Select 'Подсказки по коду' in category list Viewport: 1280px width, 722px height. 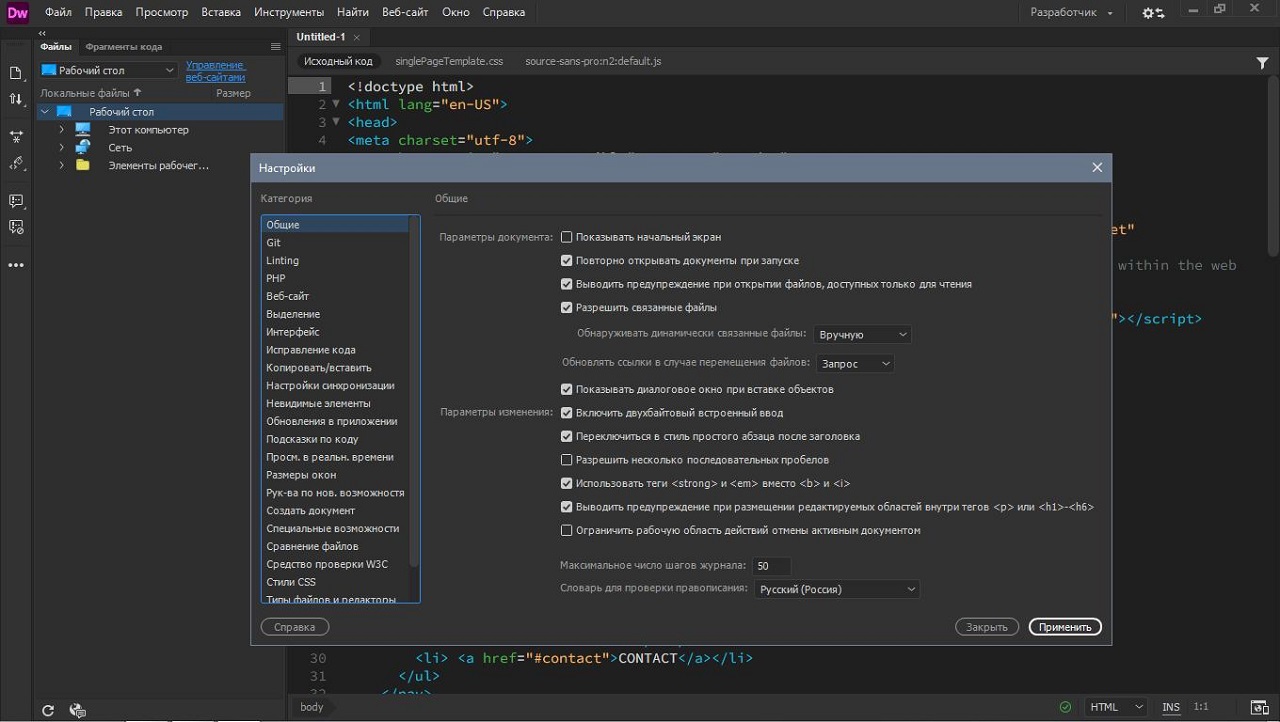(x=312, y=439)
